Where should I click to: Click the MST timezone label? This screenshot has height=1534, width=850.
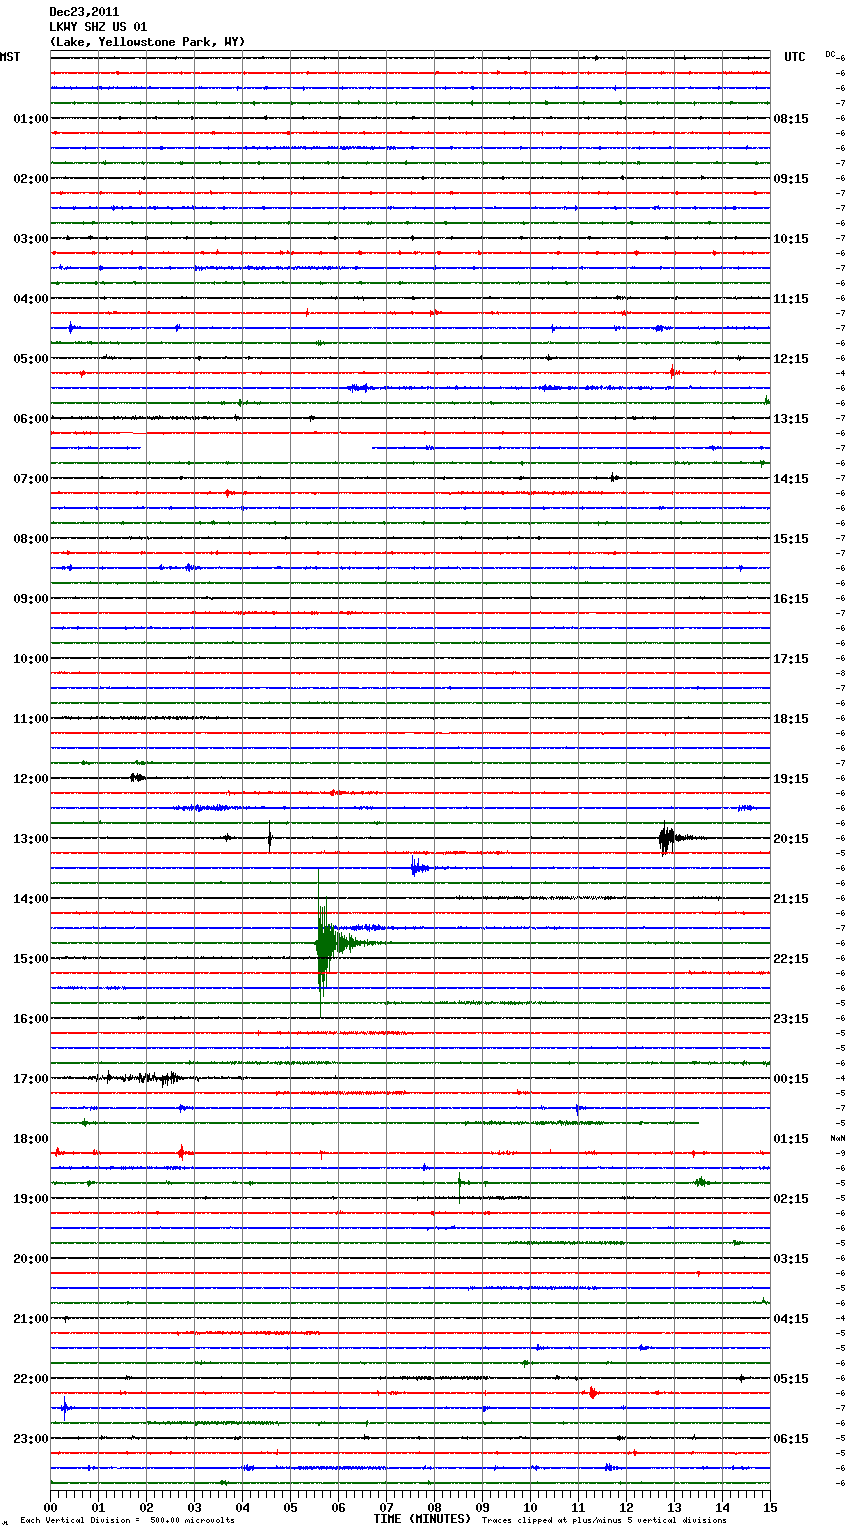[10, 57]
